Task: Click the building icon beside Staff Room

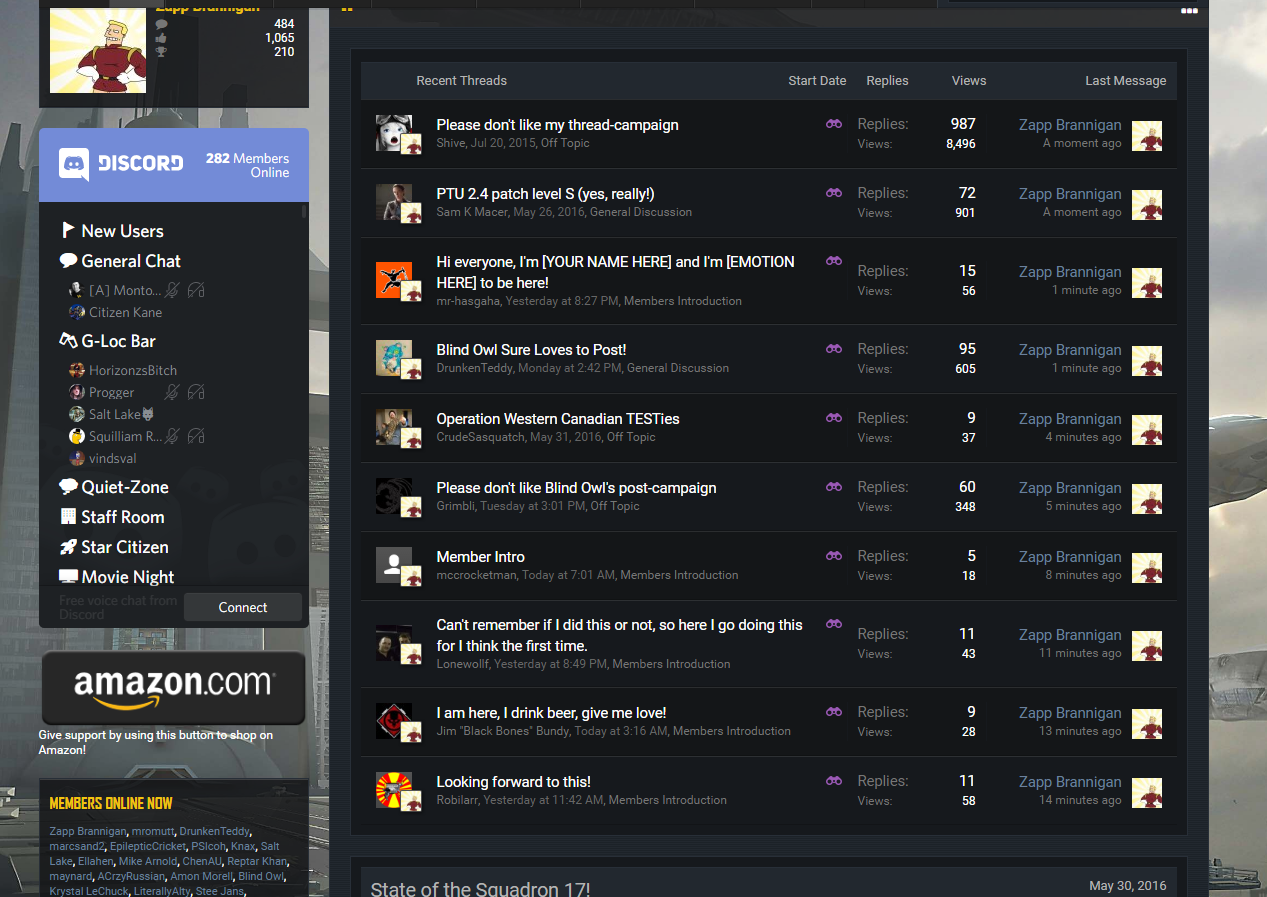Action: (x=68, y=517)
